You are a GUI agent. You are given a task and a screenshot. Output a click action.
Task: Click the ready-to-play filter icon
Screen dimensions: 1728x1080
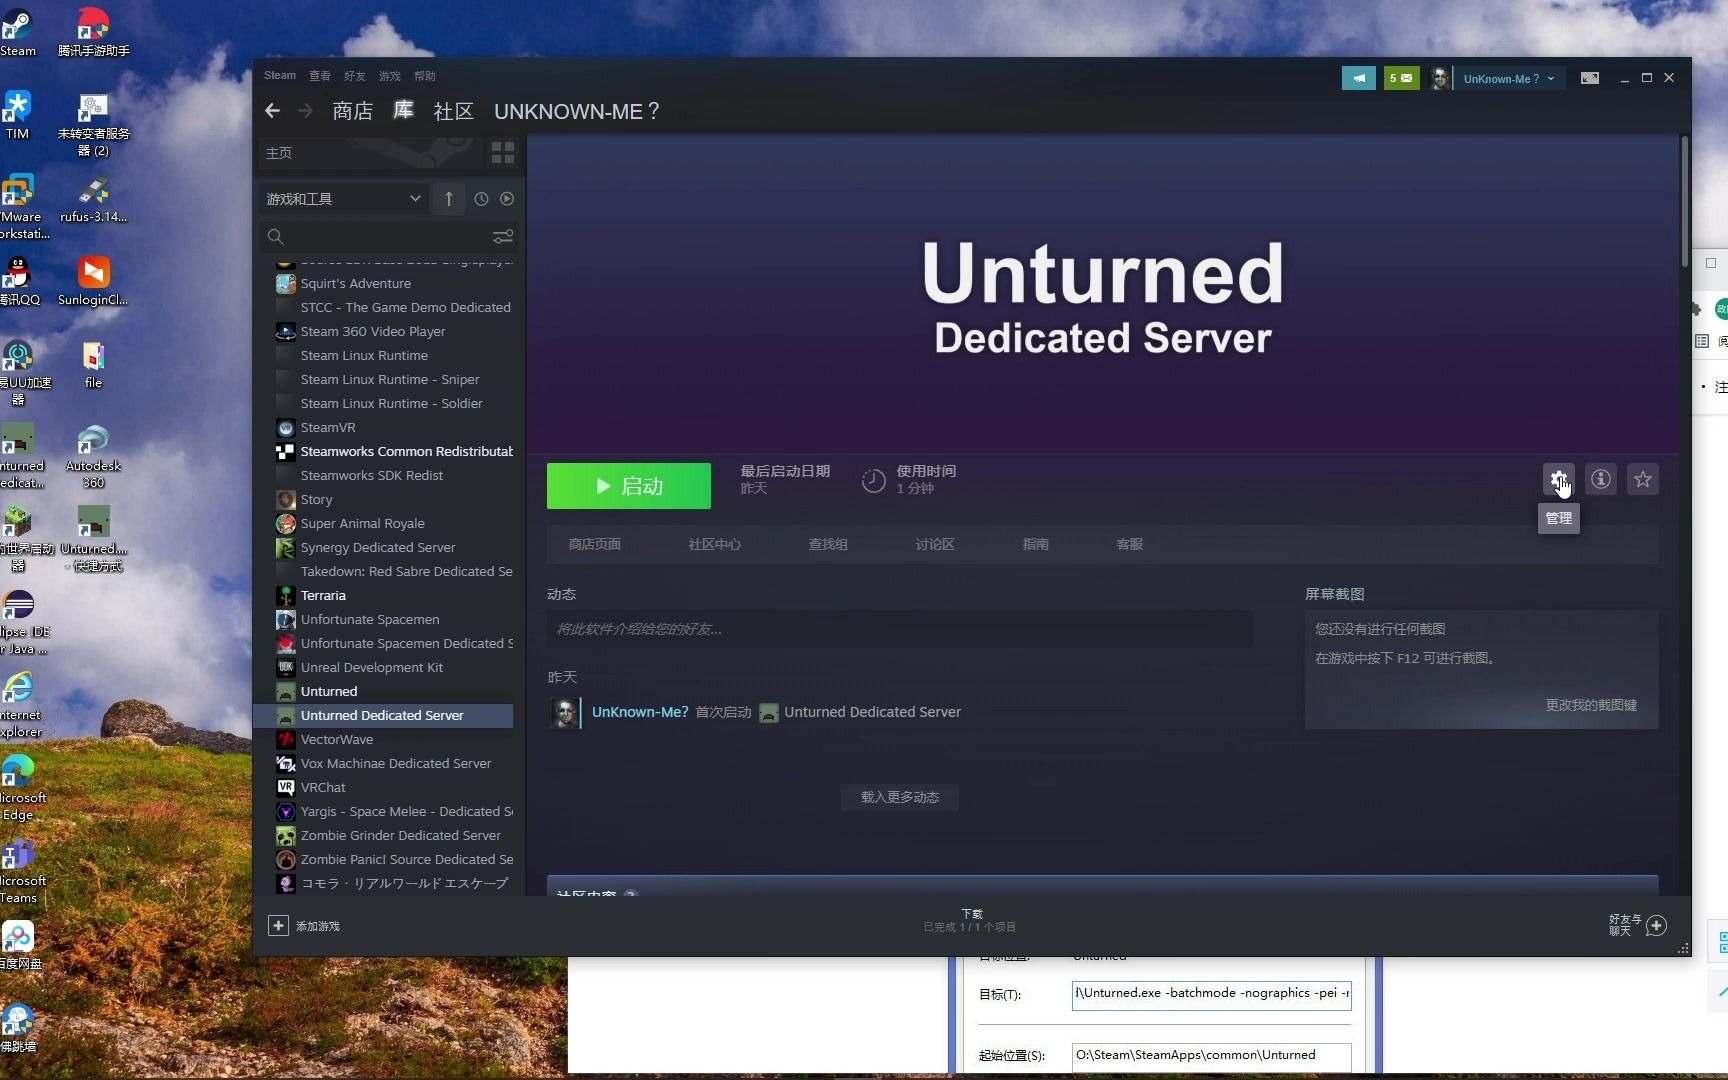[x=507, y=199]
